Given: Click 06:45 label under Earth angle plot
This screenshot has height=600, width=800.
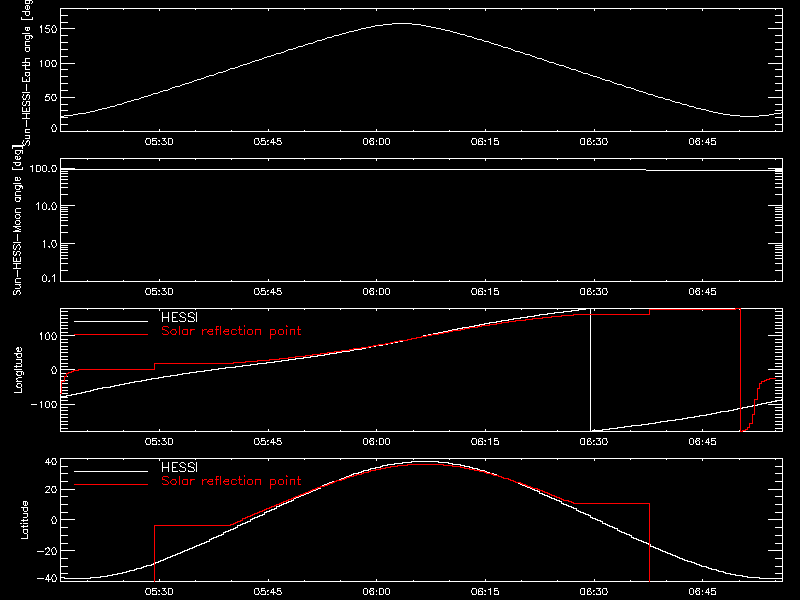Looking at the screenshot, I should [x=702, y=141].
